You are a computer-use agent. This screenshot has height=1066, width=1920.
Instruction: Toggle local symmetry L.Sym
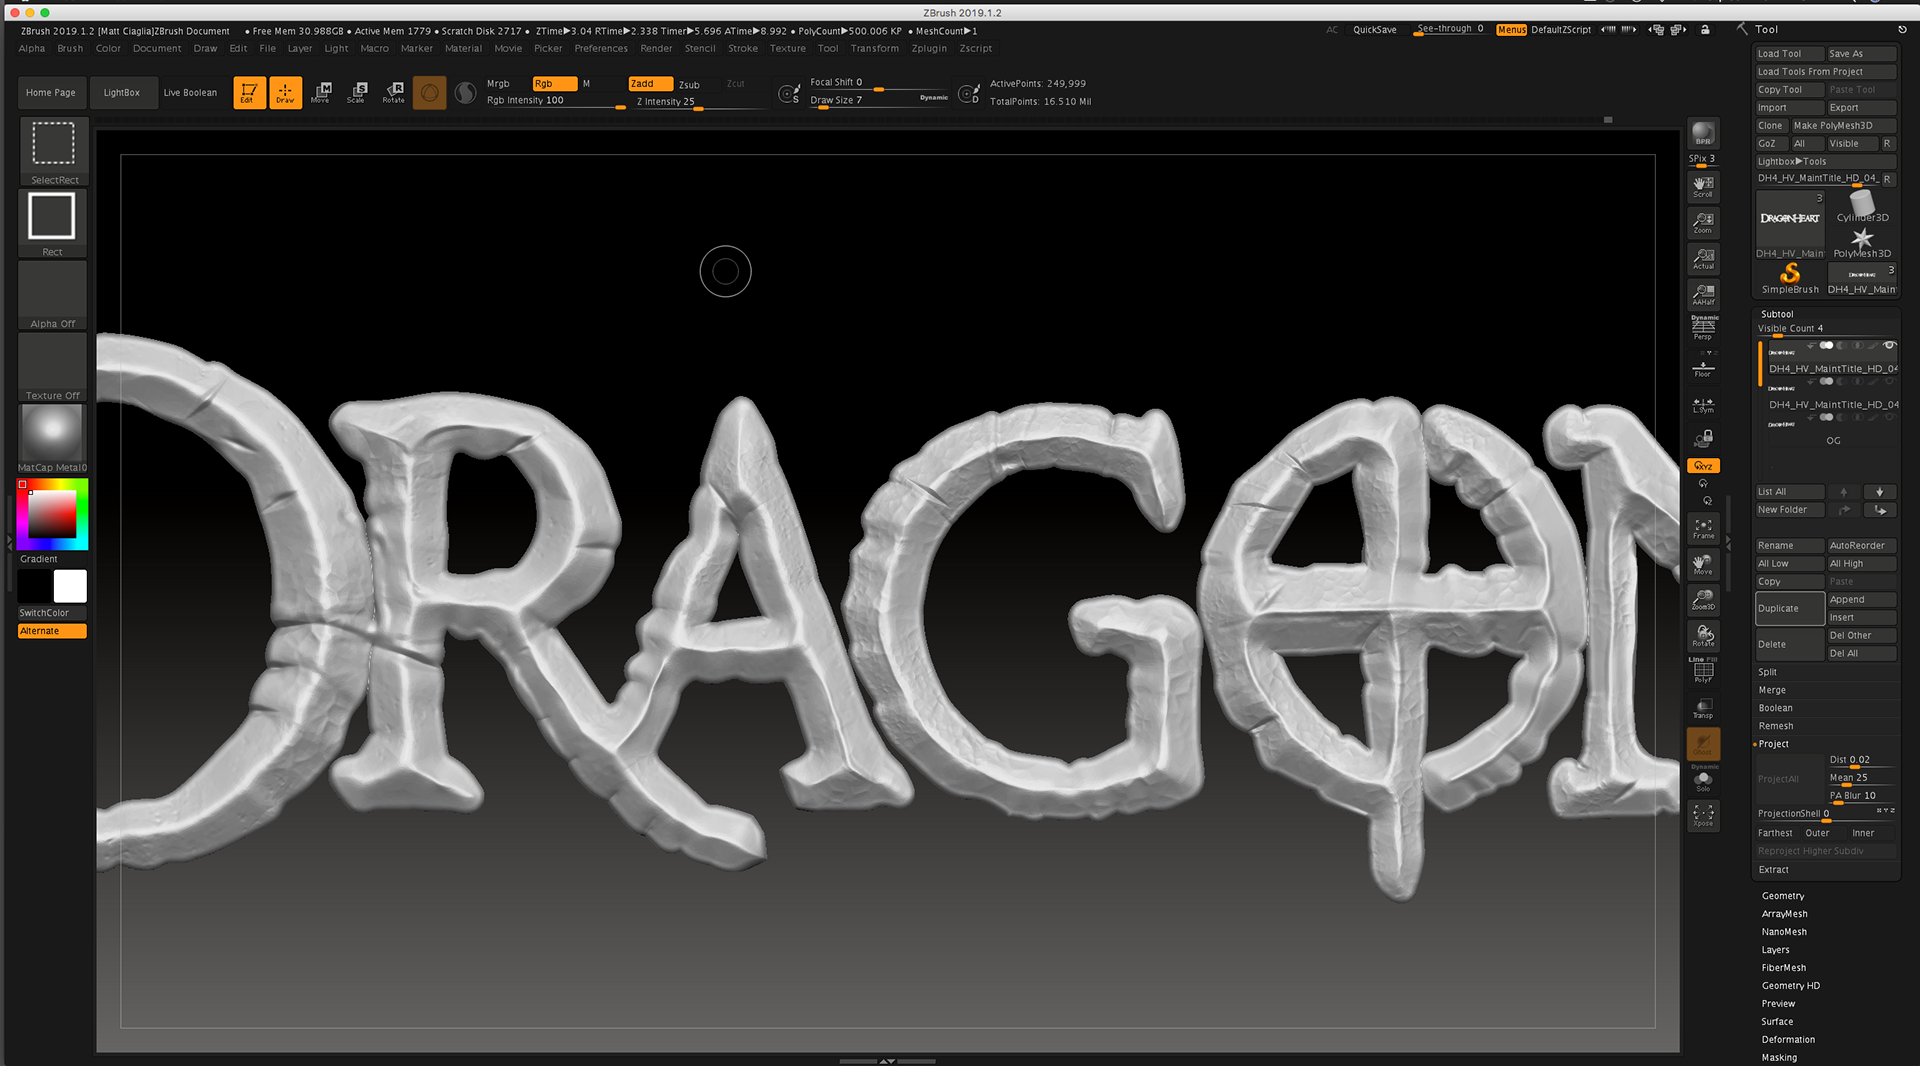click(x=1703, y=405)
